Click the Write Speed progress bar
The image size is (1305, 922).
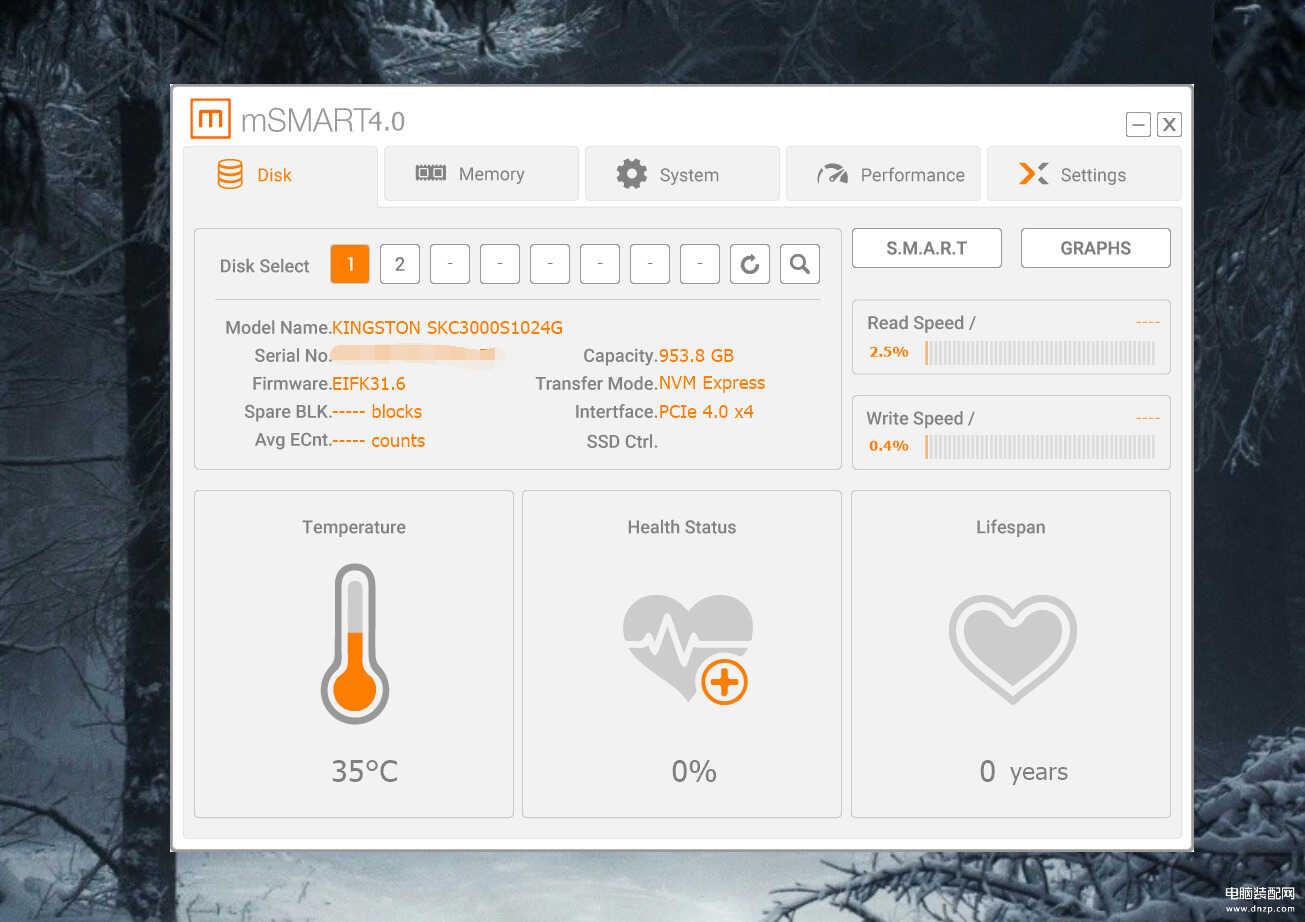1040,446
